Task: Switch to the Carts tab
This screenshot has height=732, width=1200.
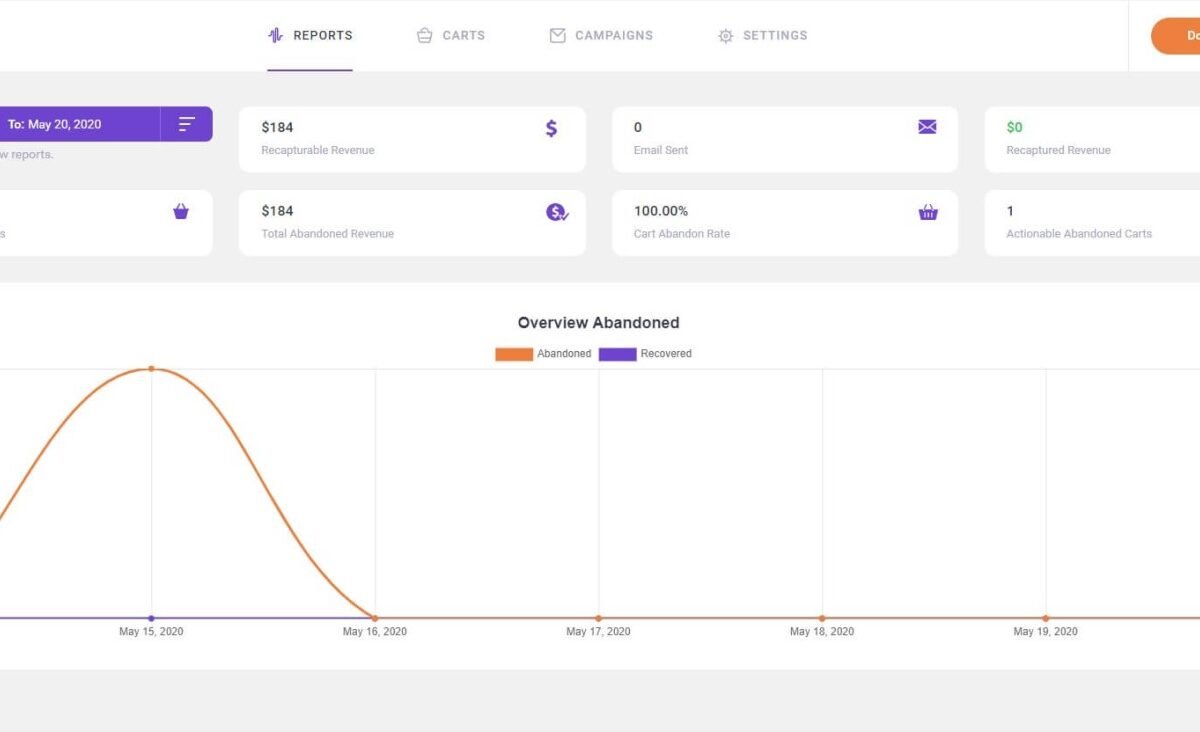Action: click(x=462, y=36)
